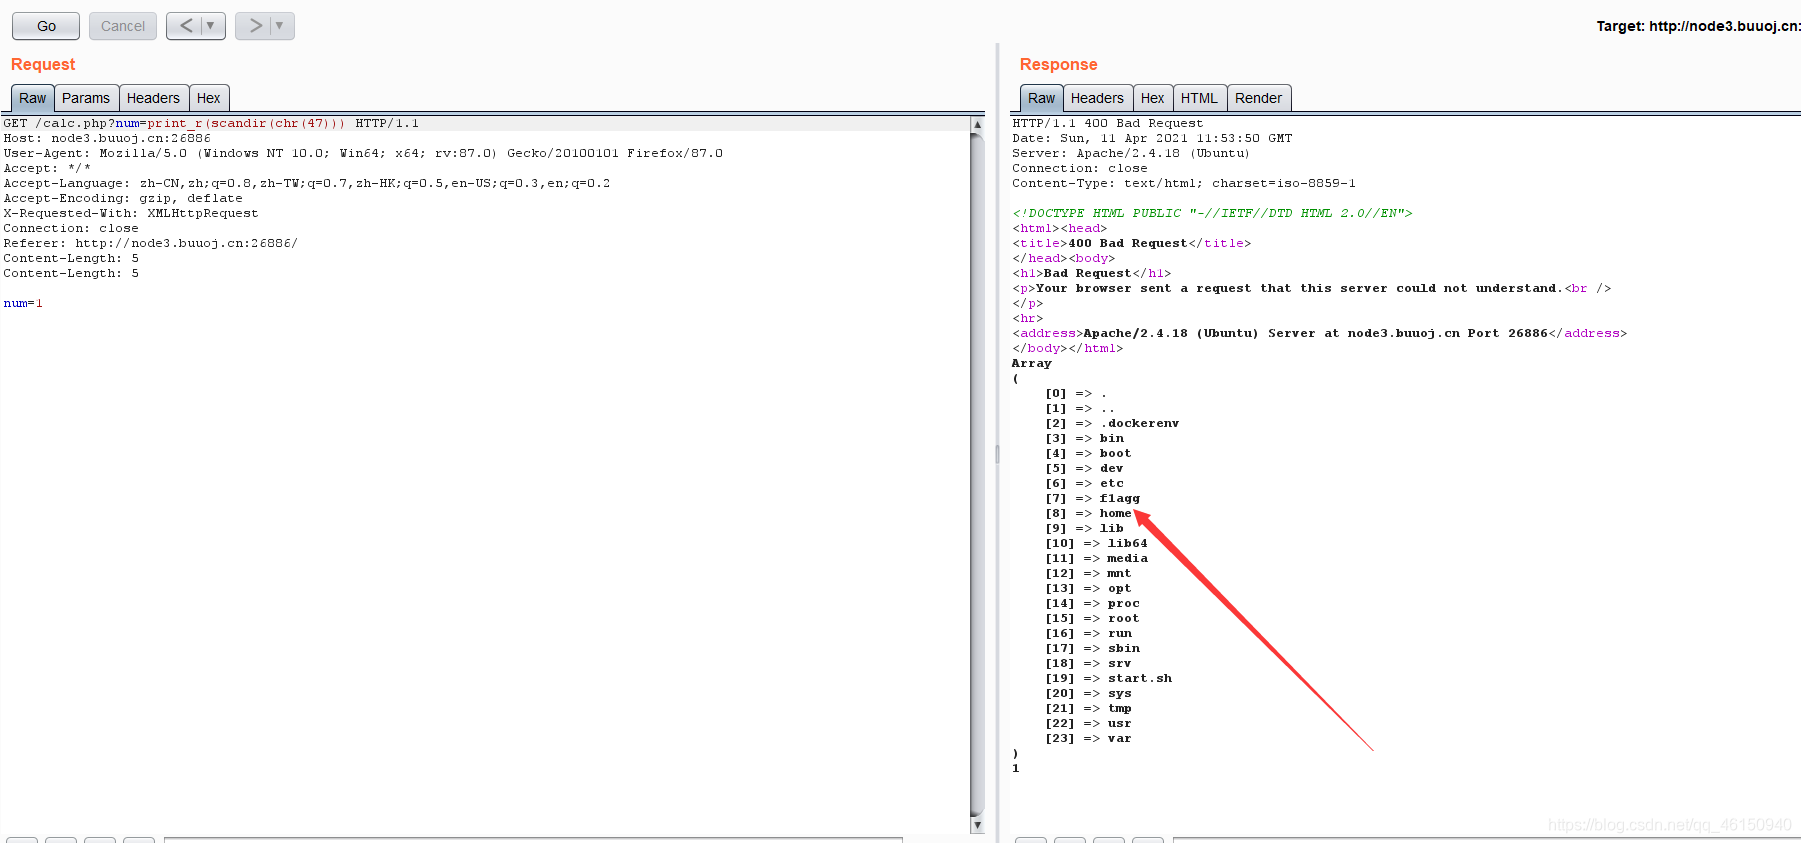Click the Target URL label
1801x843 pixels.
(x=1698, y=26)
